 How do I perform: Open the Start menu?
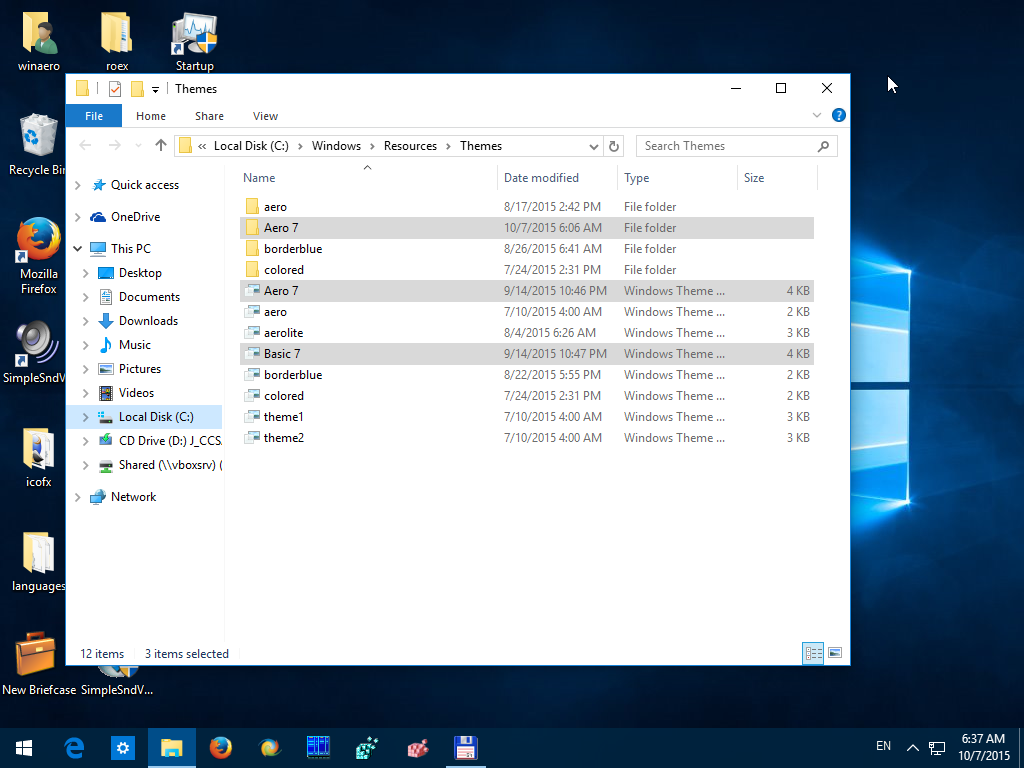[23, 747]
